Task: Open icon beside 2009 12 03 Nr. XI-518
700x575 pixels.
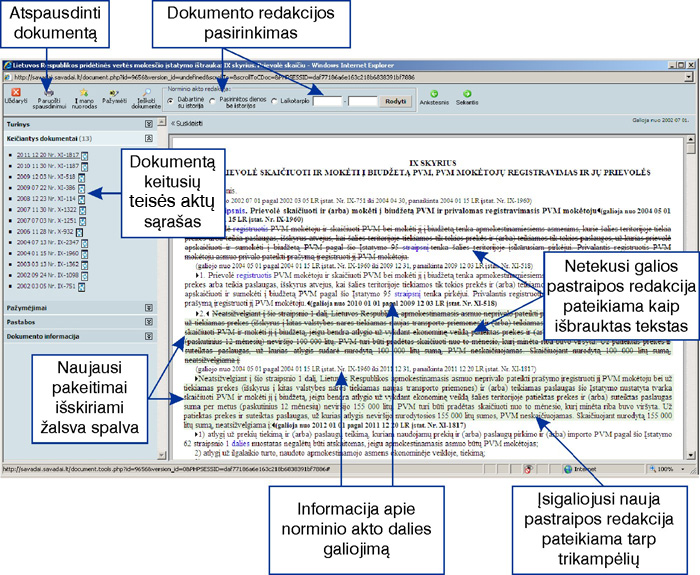Action: click(81, 177)
